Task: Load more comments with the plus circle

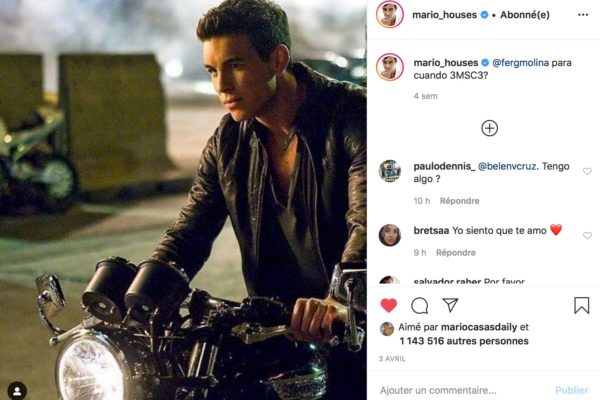Action: click(x=489, y=128)
